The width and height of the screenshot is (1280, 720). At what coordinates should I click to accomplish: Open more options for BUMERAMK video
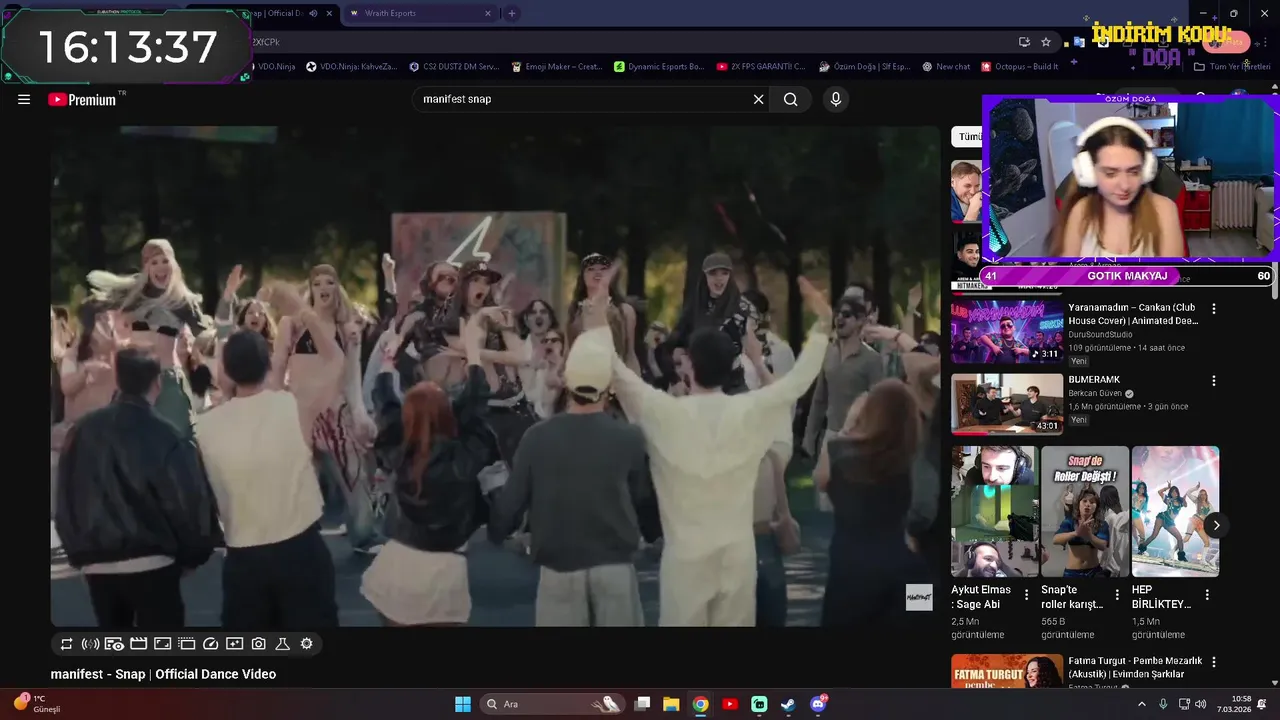click(1214, 381)
